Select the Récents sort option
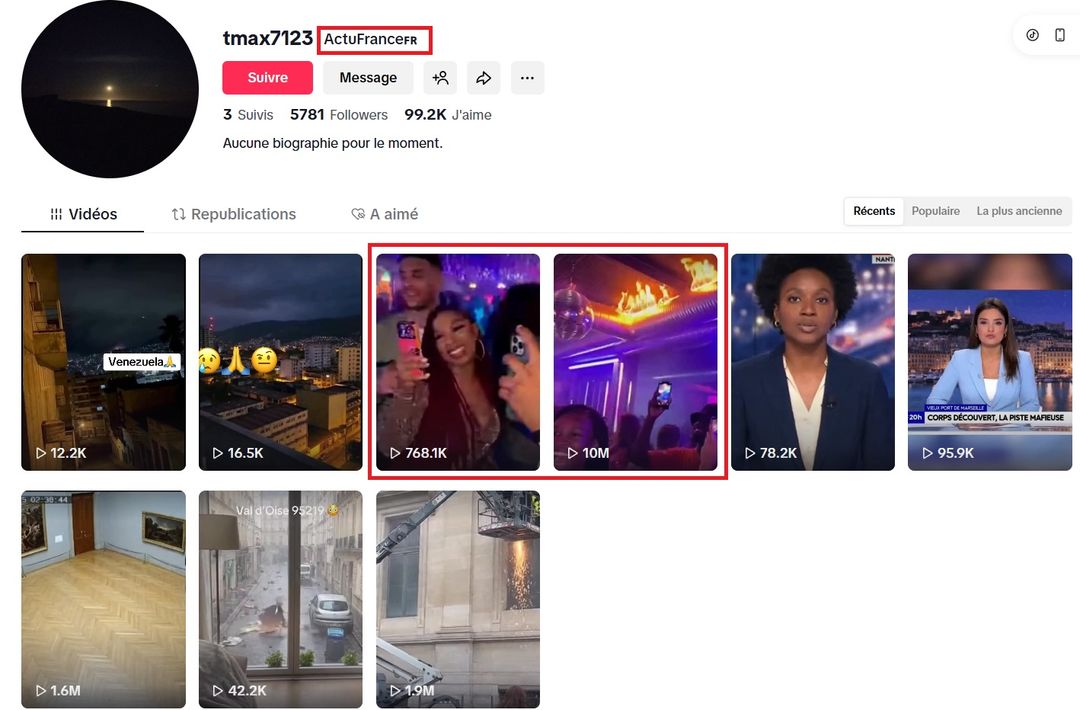Image resolution: width=1080 pixels, height=710 pixels. click(874, 211)
